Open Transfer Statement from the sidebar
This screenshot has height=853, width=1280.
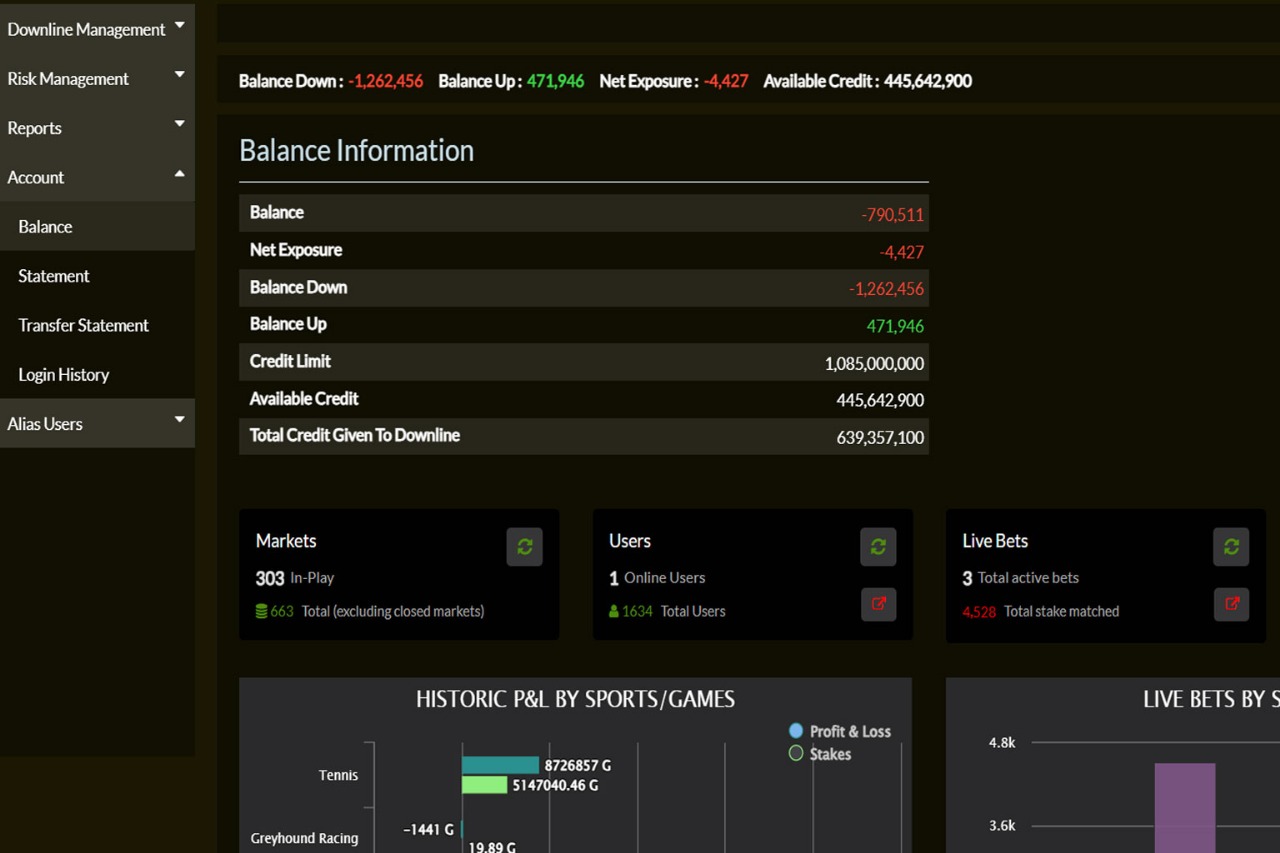pos(83,325)
